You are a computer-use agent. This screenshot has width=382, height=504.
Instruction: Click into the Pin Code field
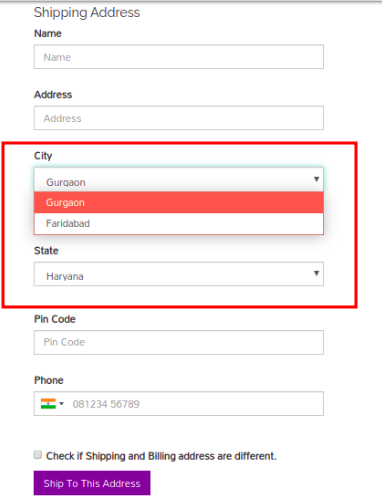tap(179, 342)
